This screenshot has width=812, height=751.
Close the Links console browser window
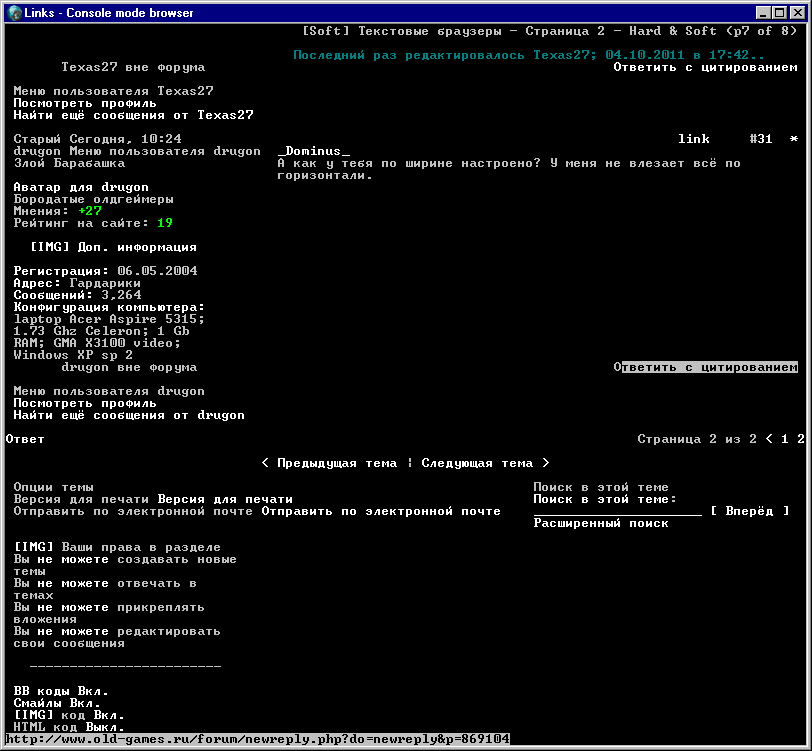click(798, 12)
